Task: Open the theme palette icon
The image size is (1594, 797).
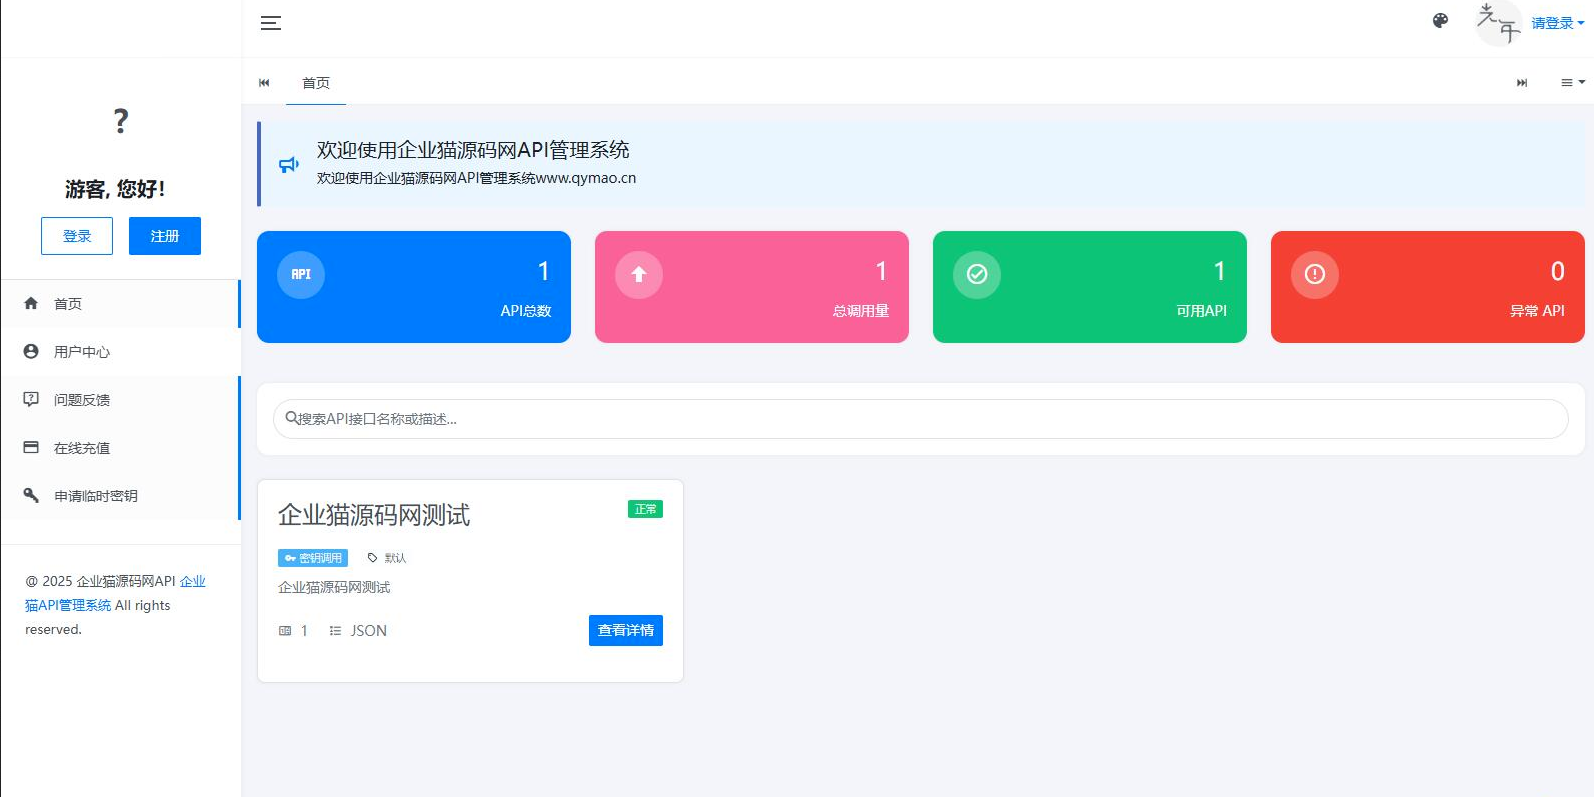Action: [x=1440, y=21]
